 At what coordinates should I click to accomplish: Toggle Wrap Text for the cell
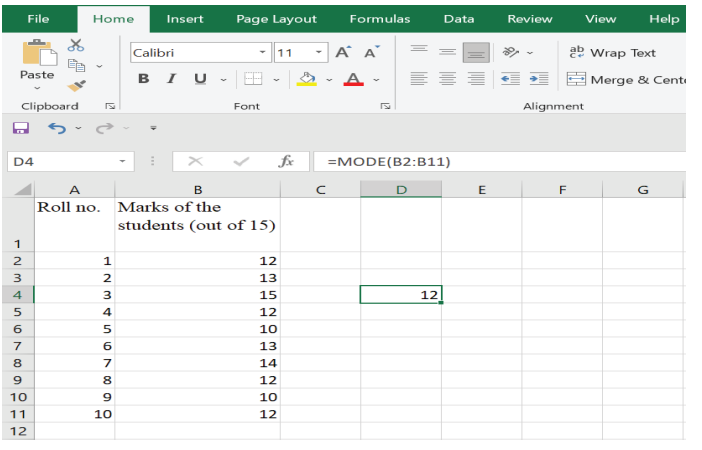pos(612,52)
